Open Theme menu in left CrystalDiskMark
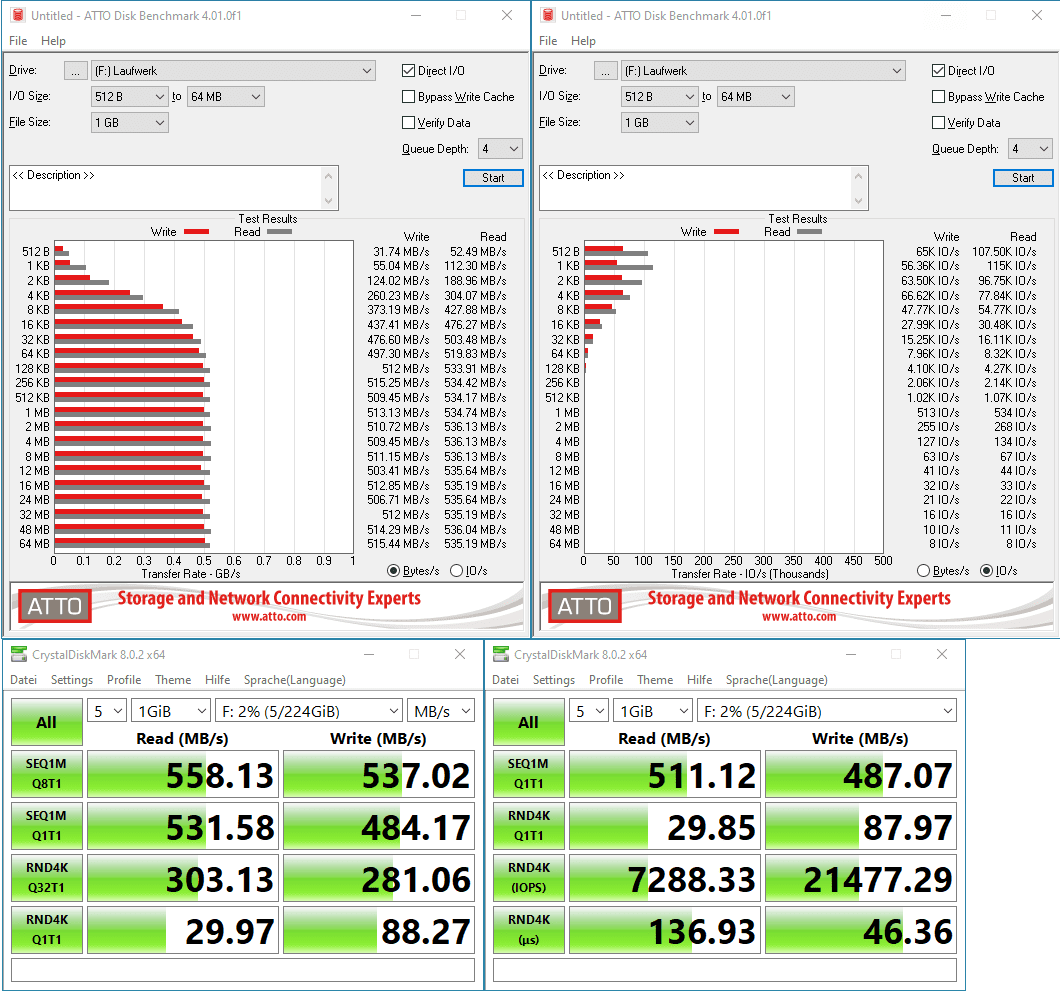This screenshot has width=1060, height=991. click(173, 679)
